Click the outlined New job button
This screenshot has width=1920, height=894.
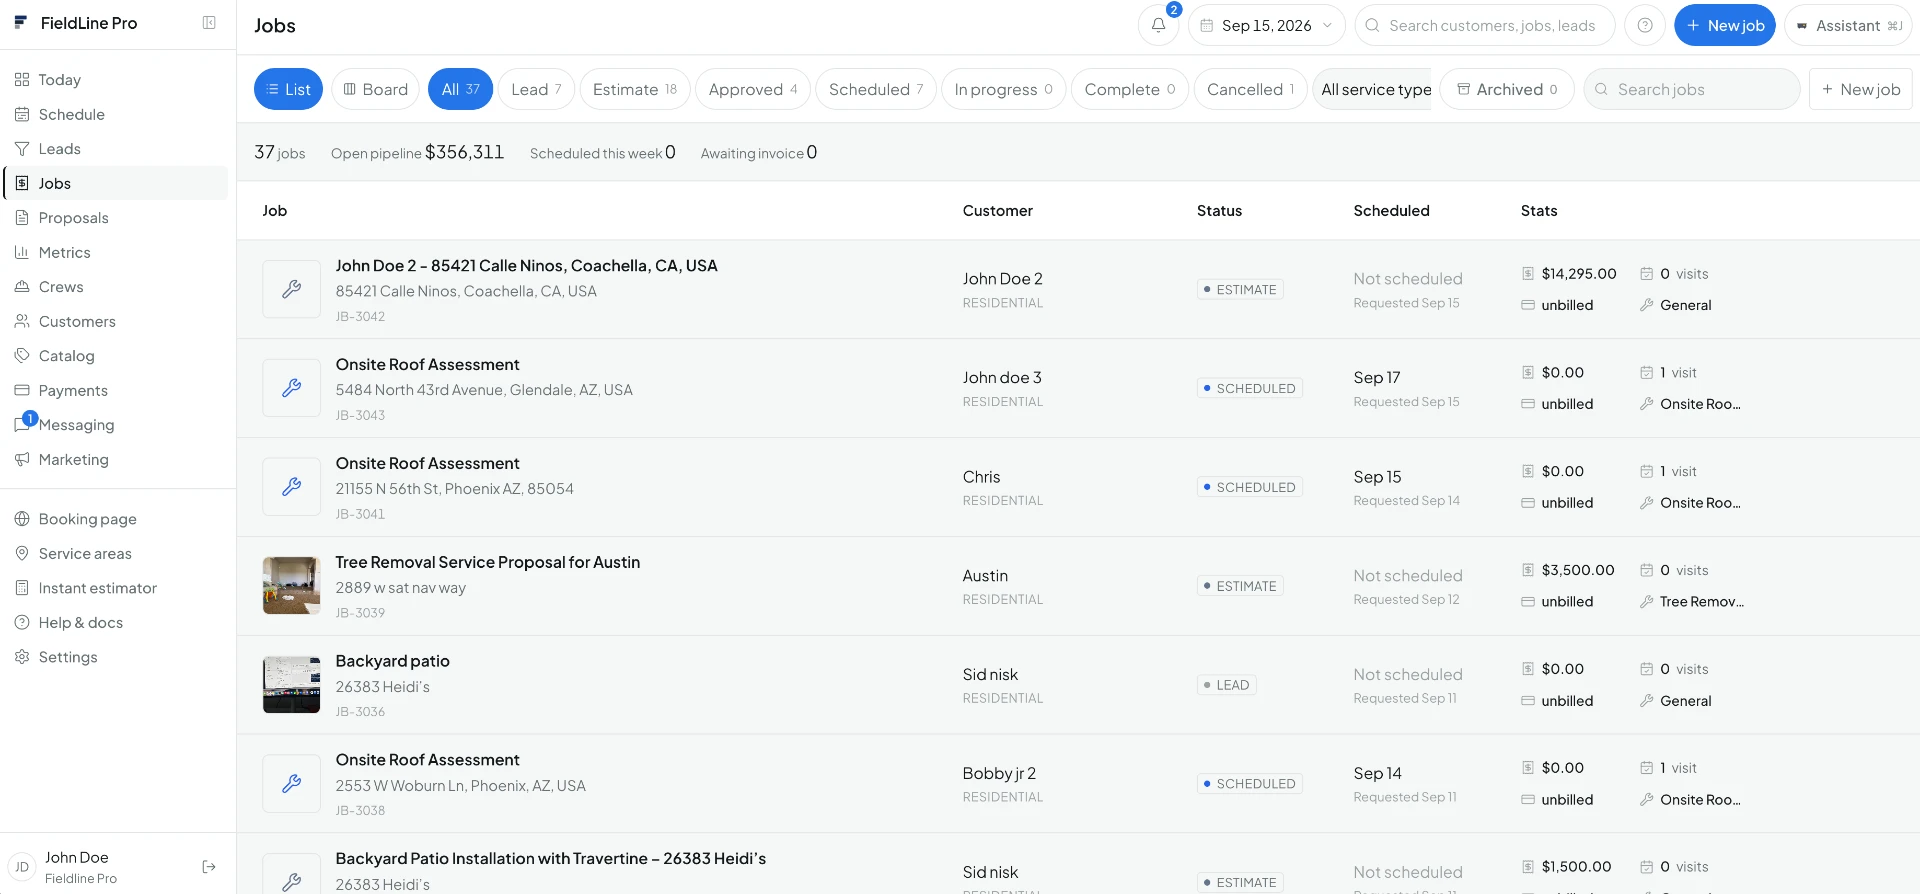(x=1860, y=89)
